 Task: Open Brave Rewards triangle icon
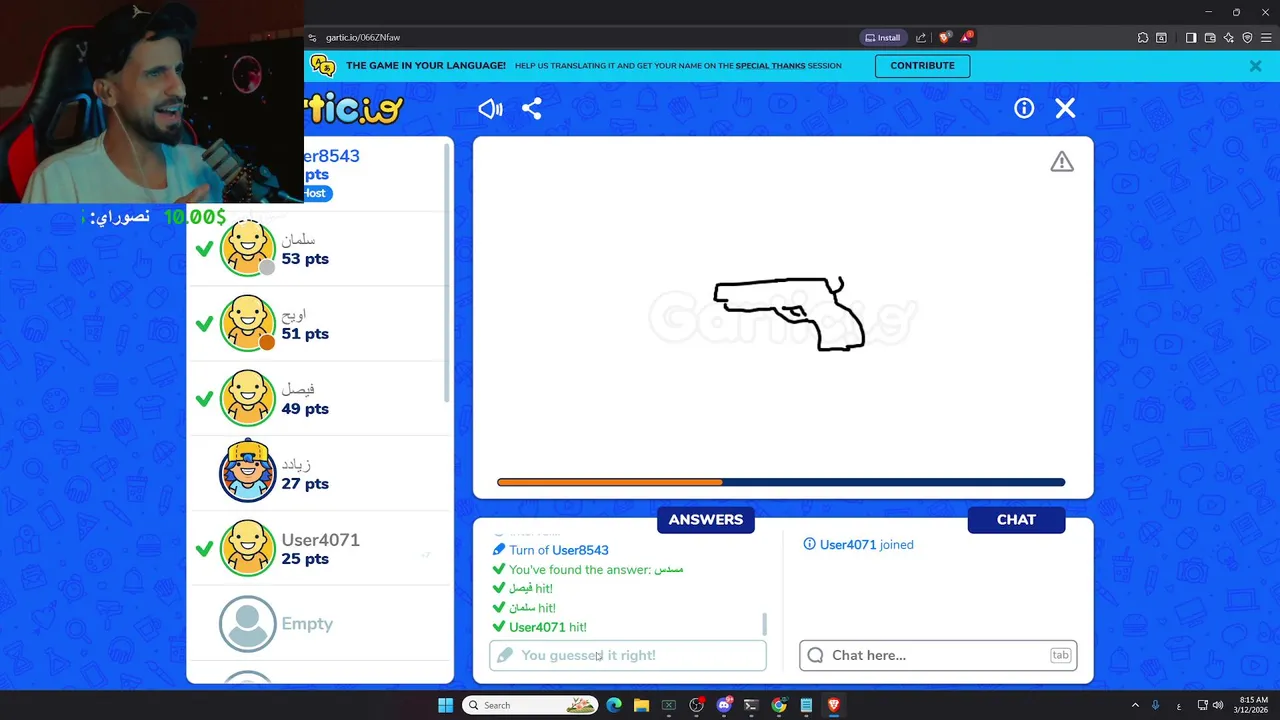(x=966, y=38)
